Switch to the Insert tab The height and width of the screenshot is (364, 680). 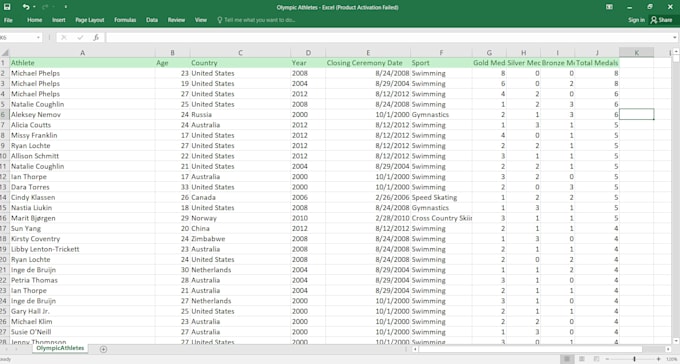point(59,20)
